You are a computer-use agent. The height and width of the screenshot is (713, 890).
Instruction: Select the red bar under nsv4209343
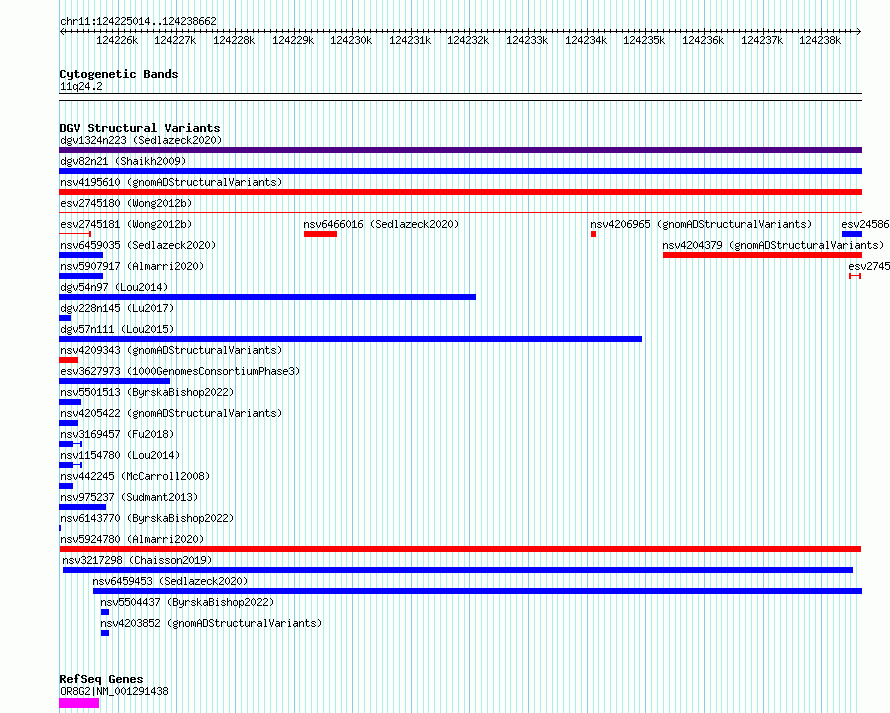click(68, 360)
